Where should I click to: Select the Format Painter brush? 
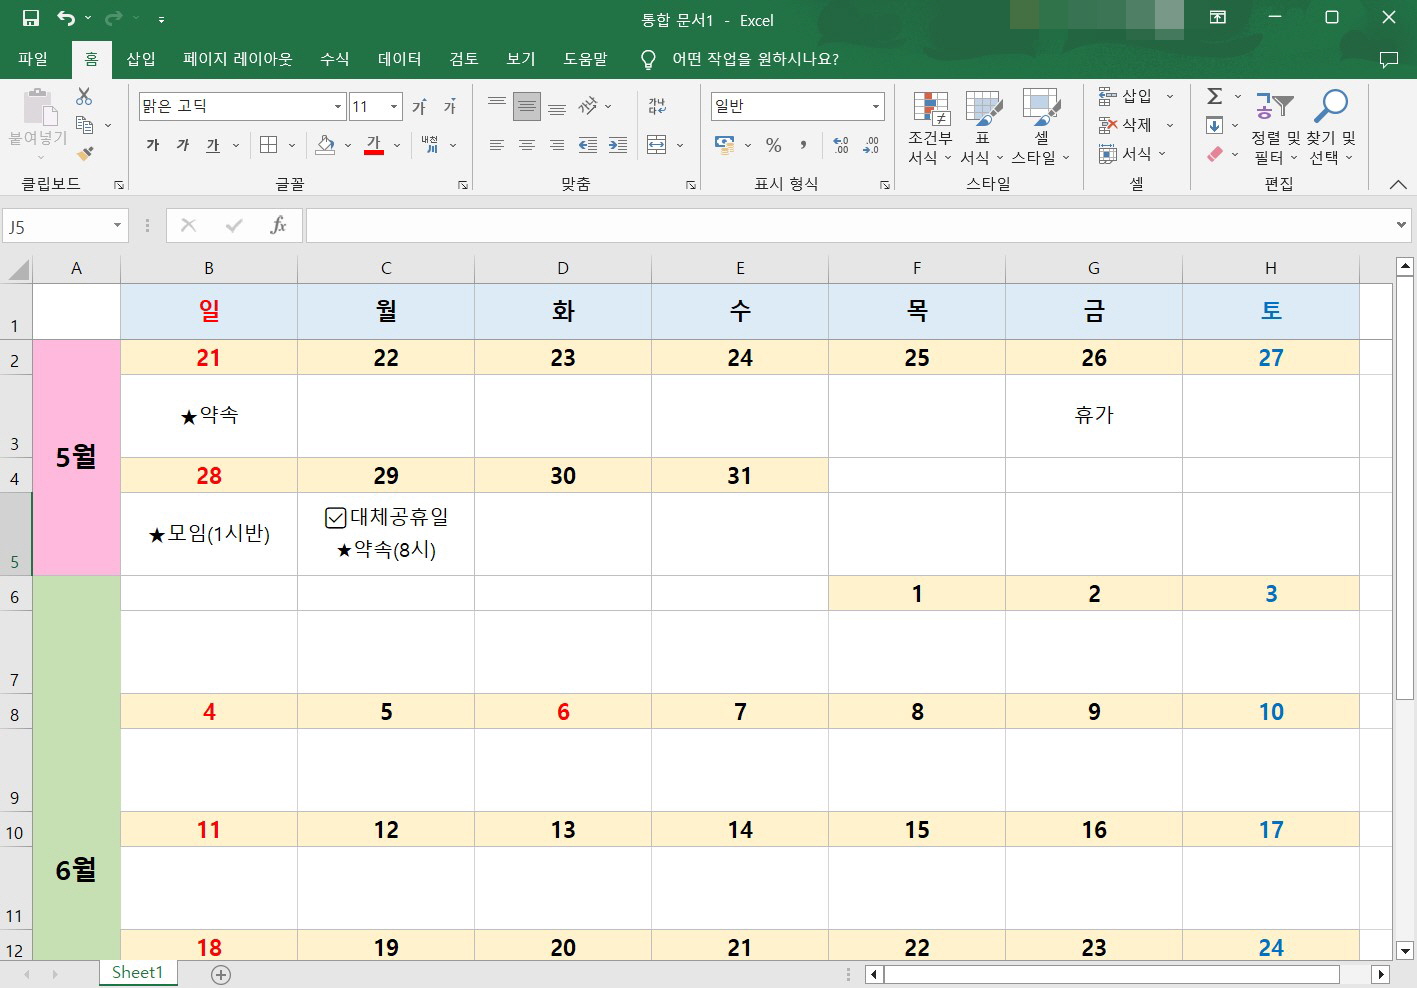[x=85, y=153]
